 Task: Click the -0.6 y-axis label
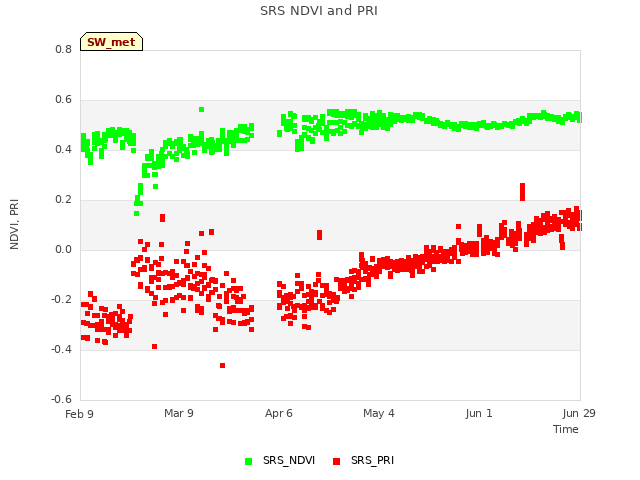tap(61, 399)
